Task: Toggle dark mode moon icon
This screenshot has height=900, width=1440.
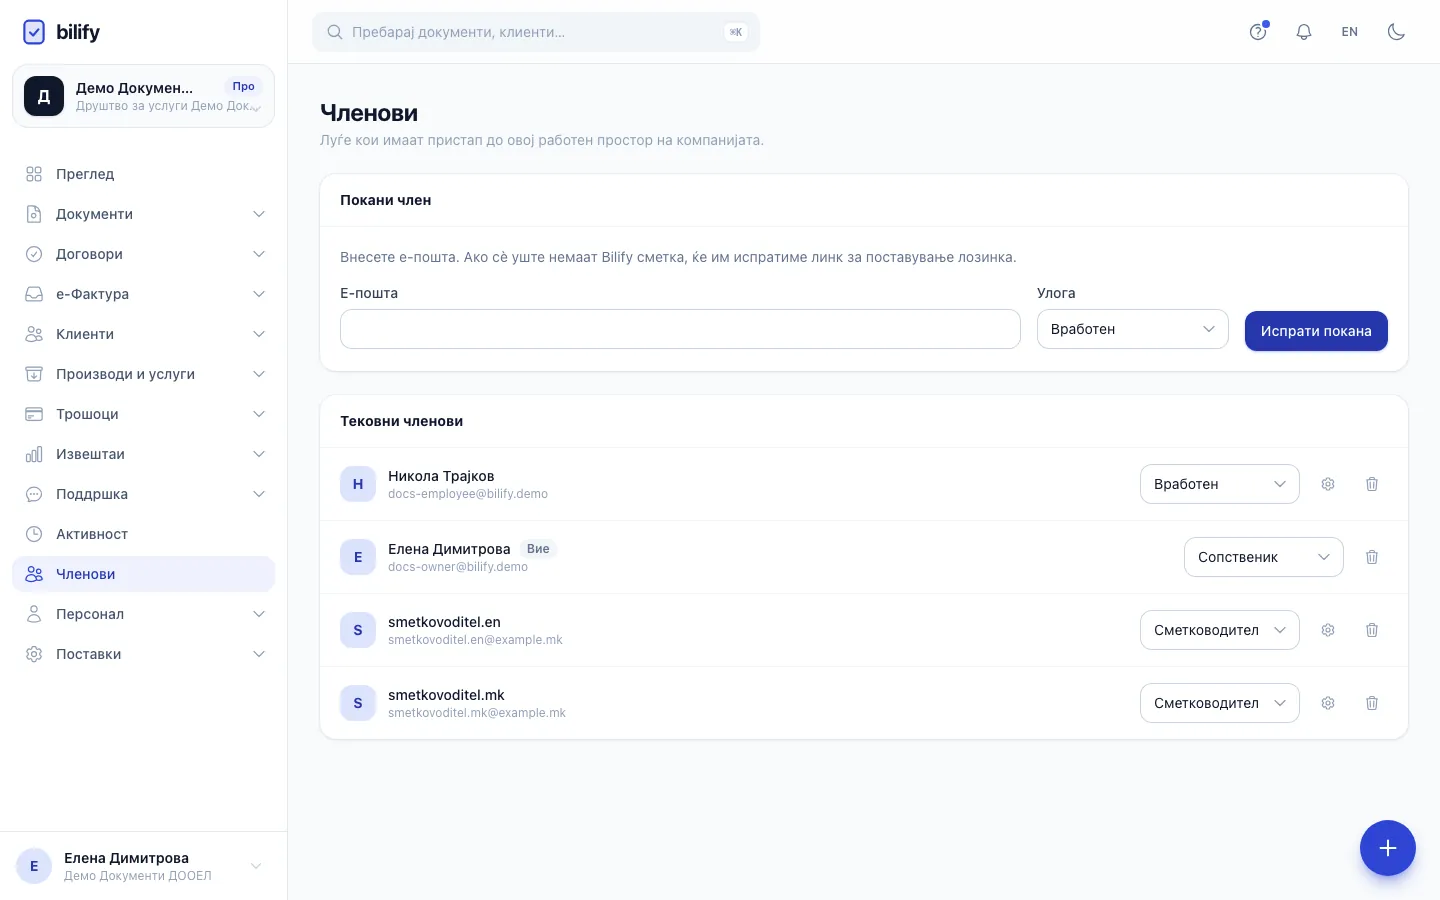Action: pyautogui.click(x=1396, y=32)
